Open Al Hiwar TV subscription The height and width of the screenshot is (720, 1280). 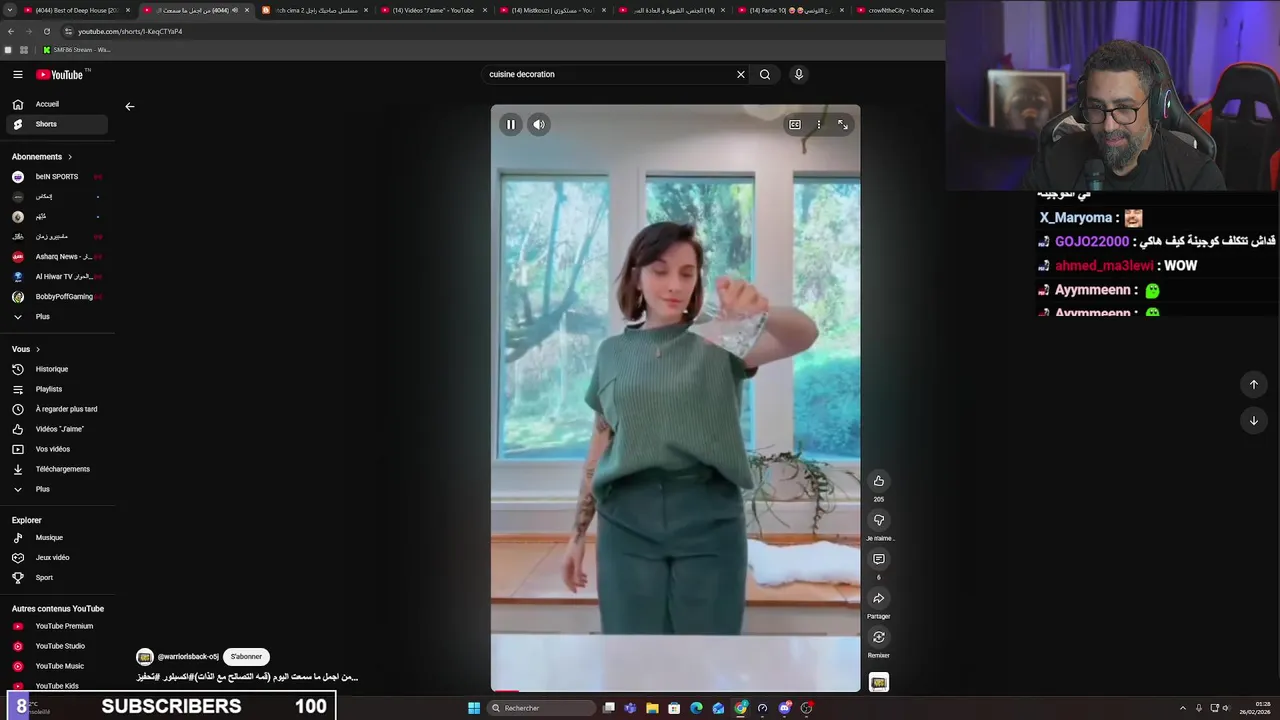[57, 277]
